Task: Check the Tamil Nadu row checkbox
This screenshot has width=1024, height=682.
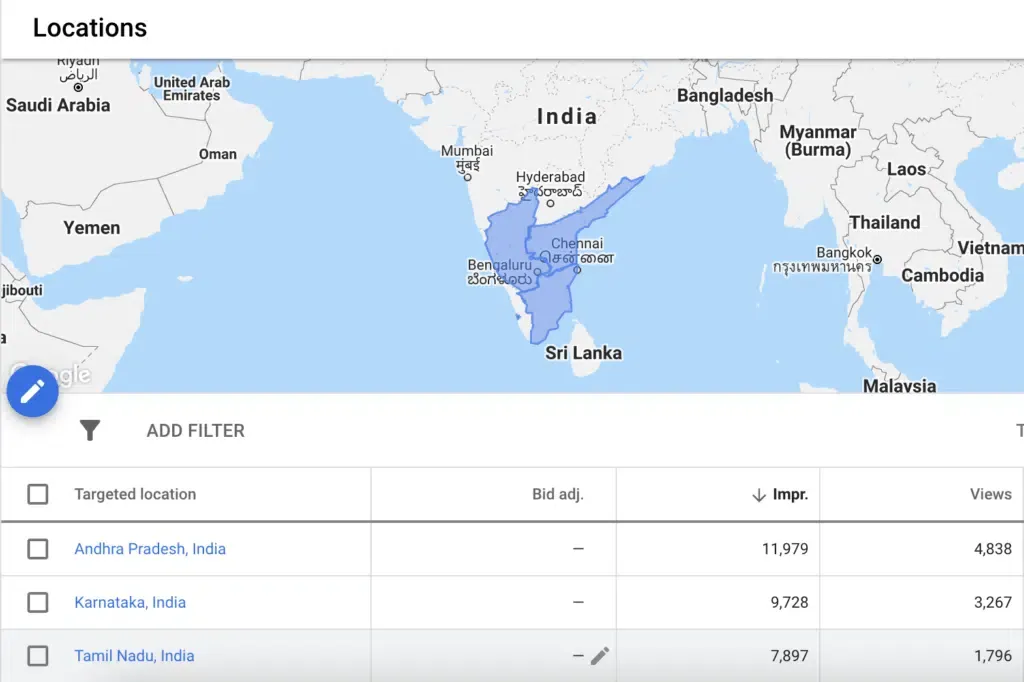Action: (38, 656)
